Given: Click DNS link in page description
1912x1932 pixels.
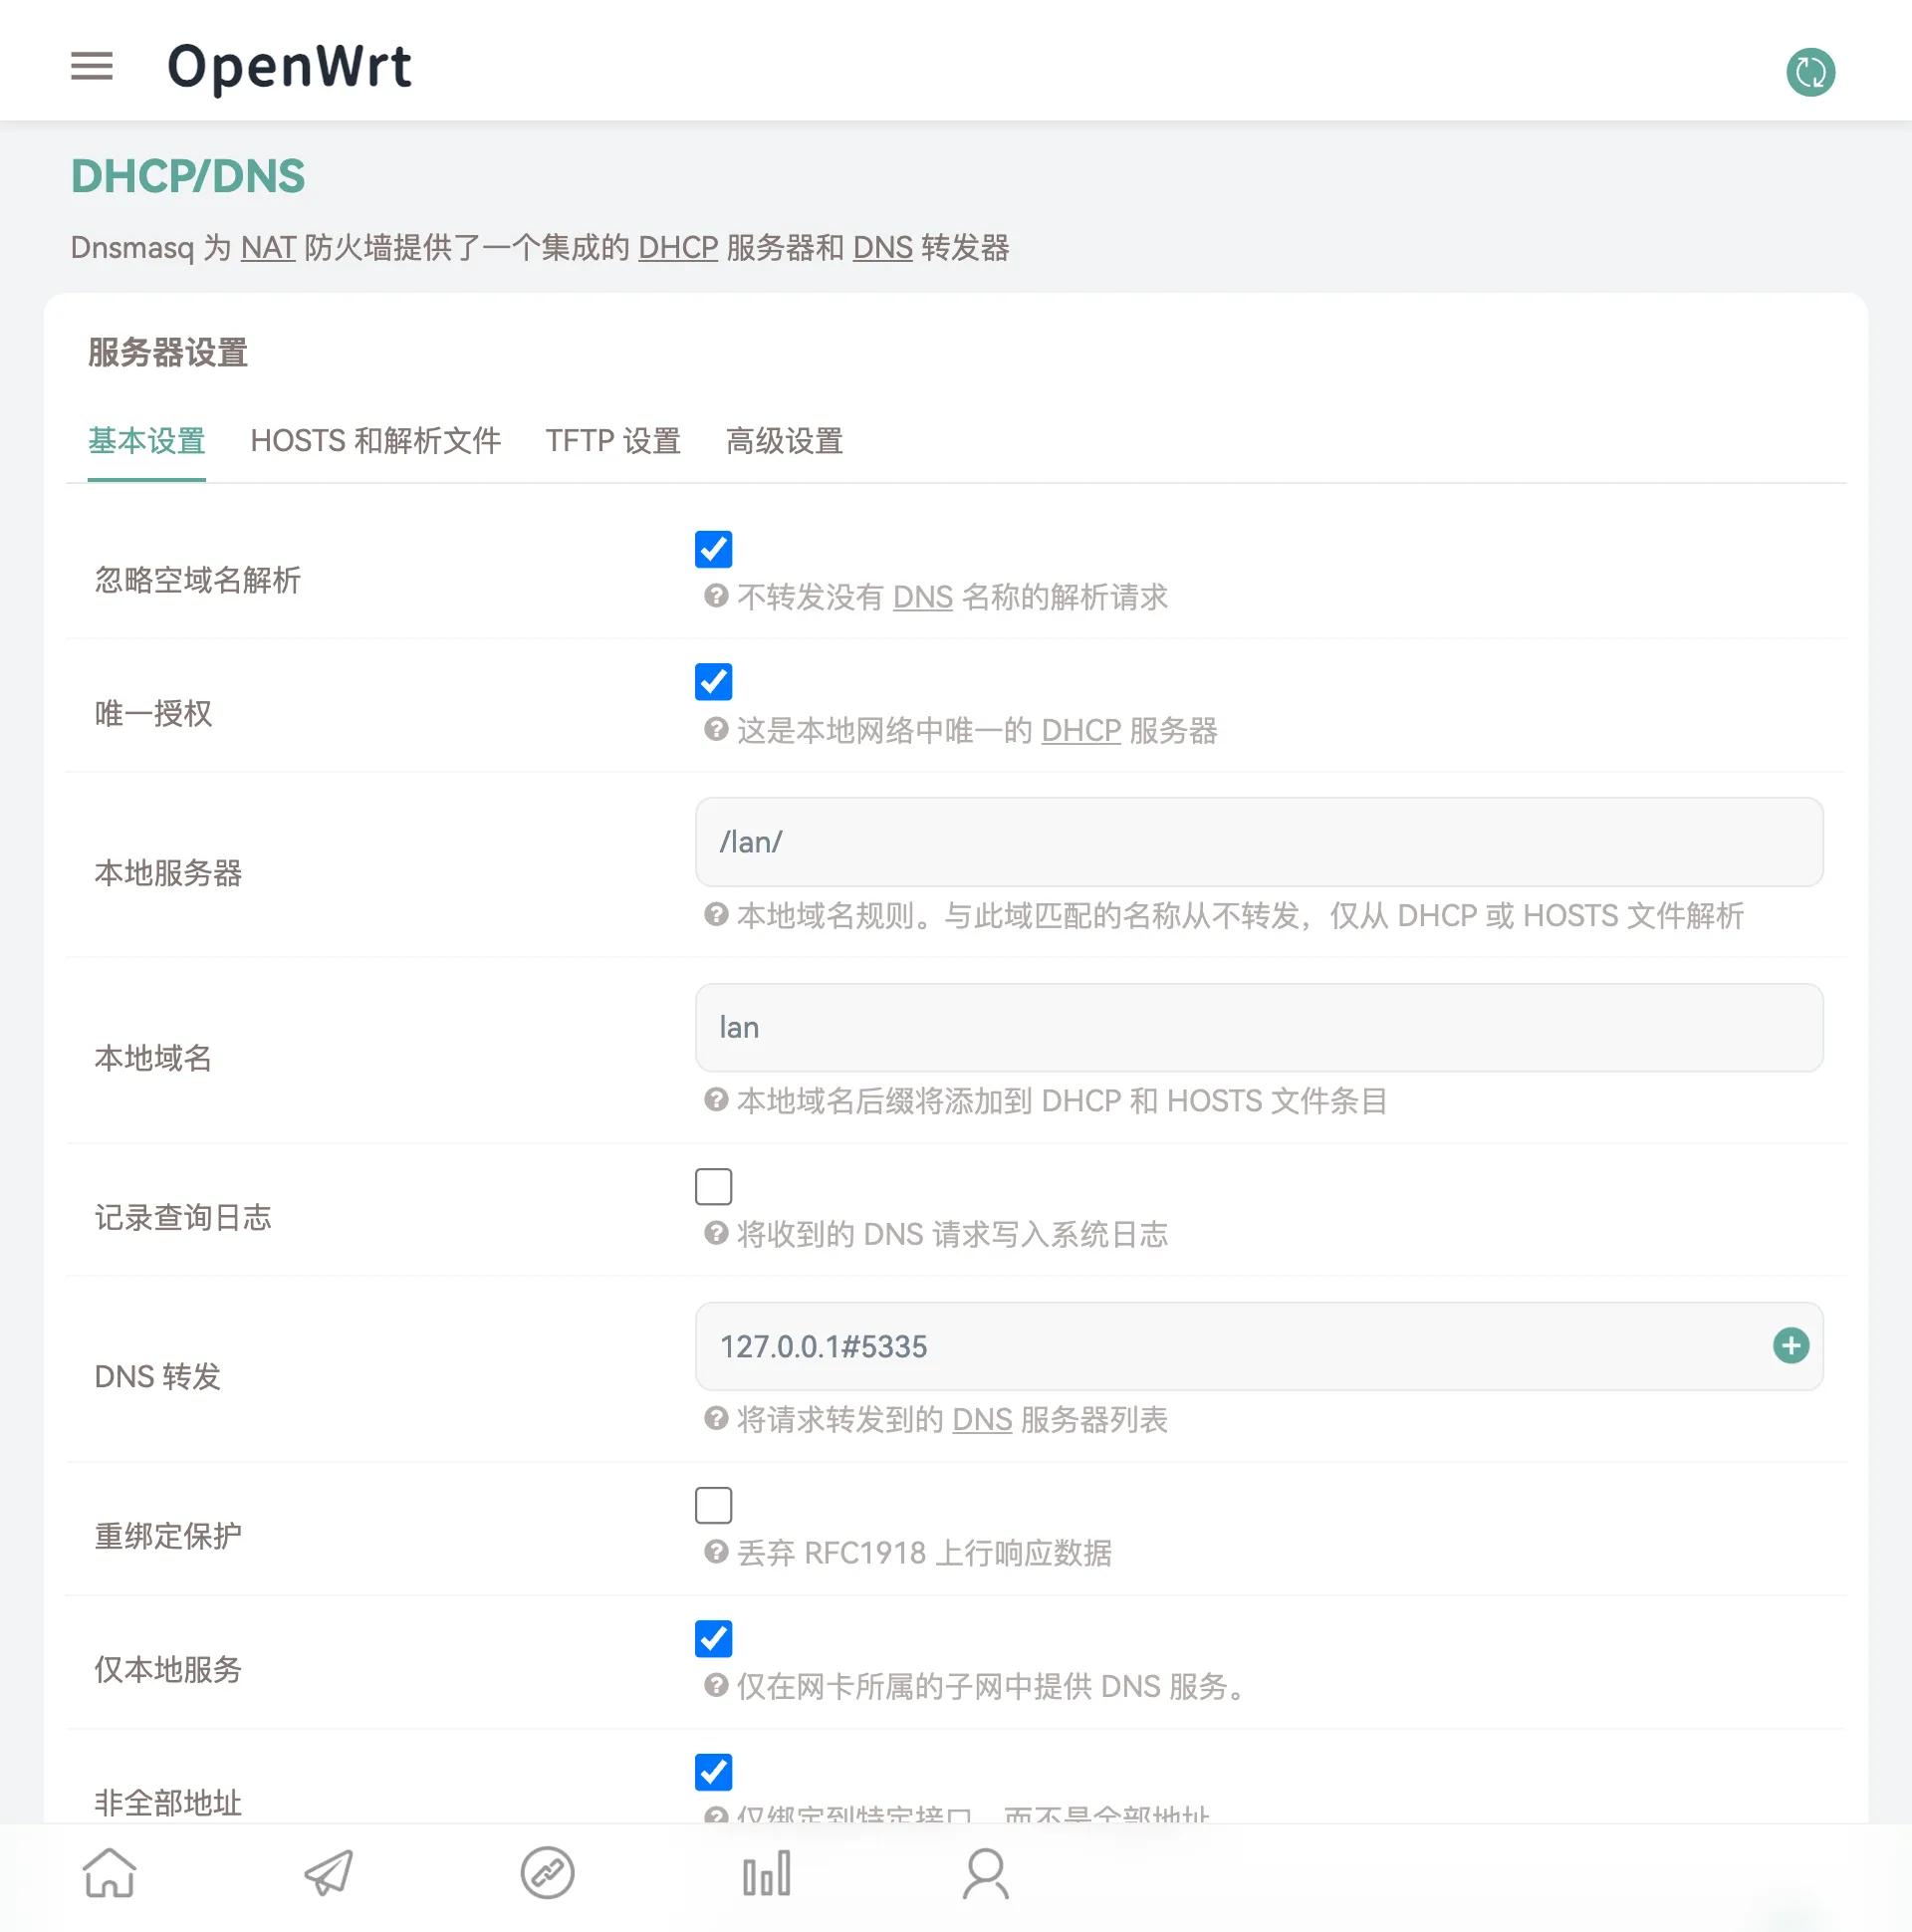Looking at the screenshot, I should pos(882,247).
